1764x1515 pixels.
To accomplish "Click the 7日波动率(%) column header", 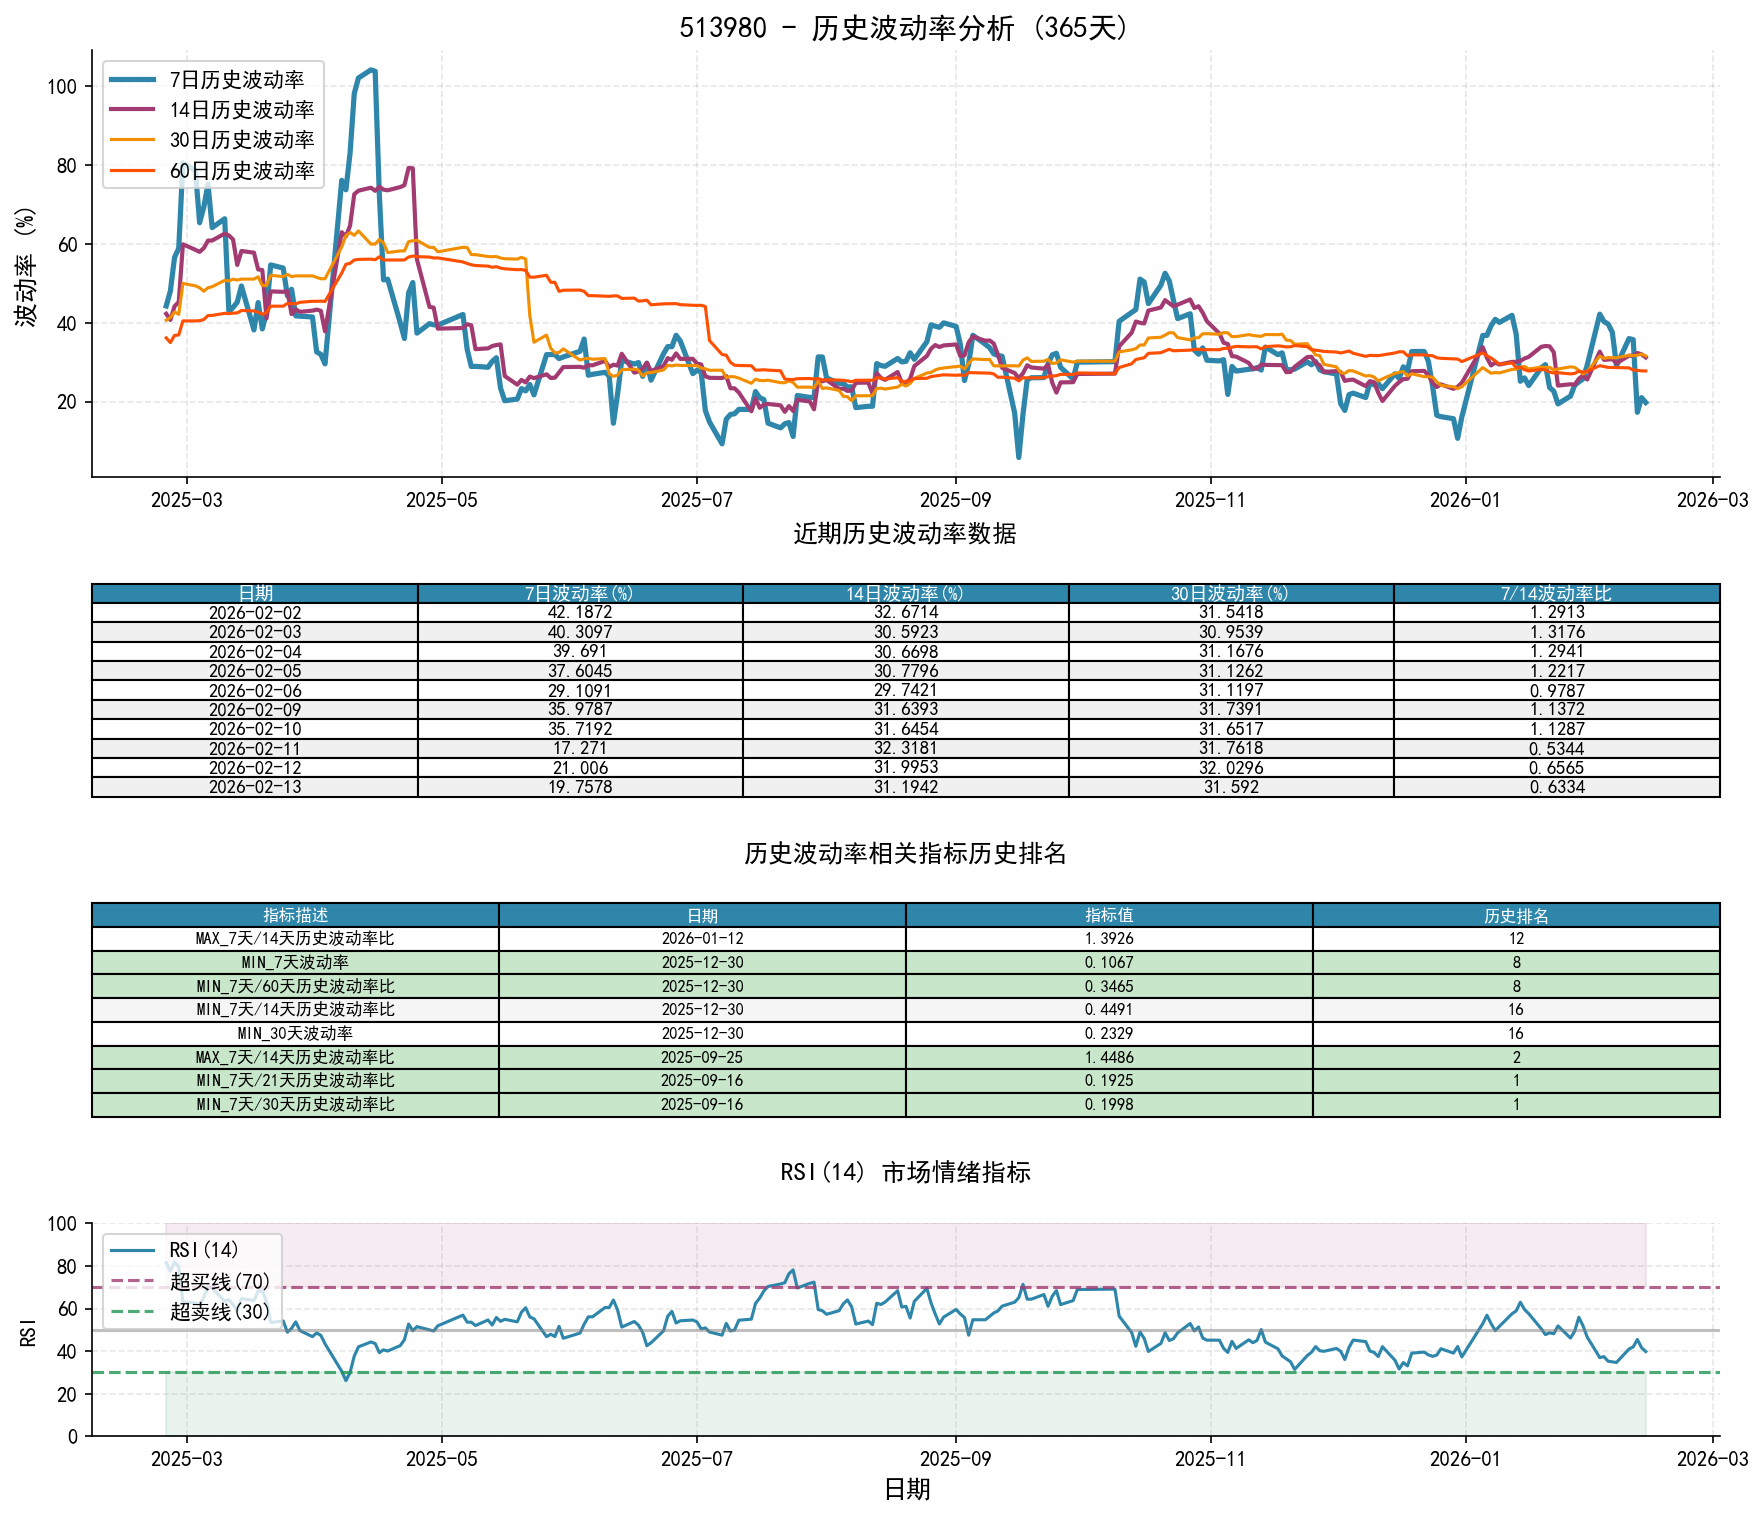I will 580,593.
